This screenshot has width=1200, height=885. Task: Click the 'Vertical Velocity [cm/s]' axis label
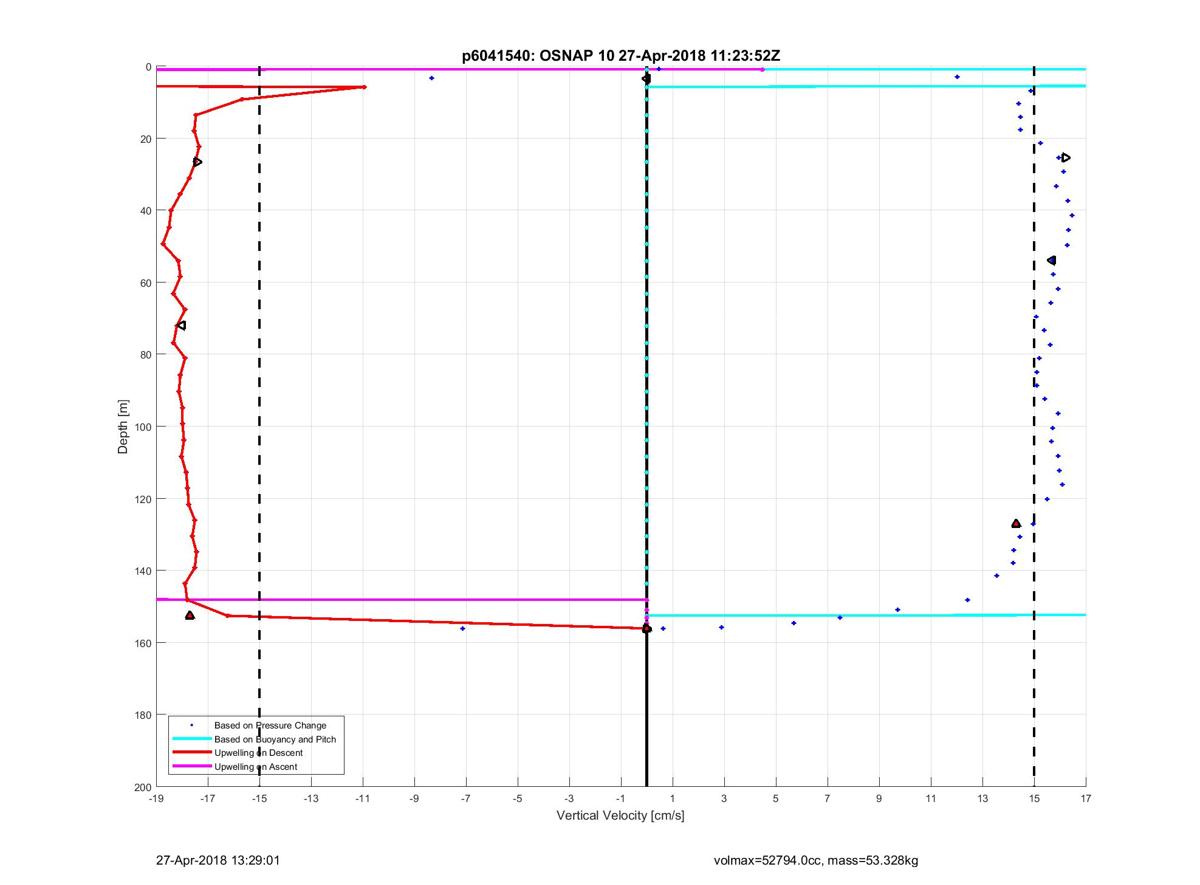(x=620, y=816)
